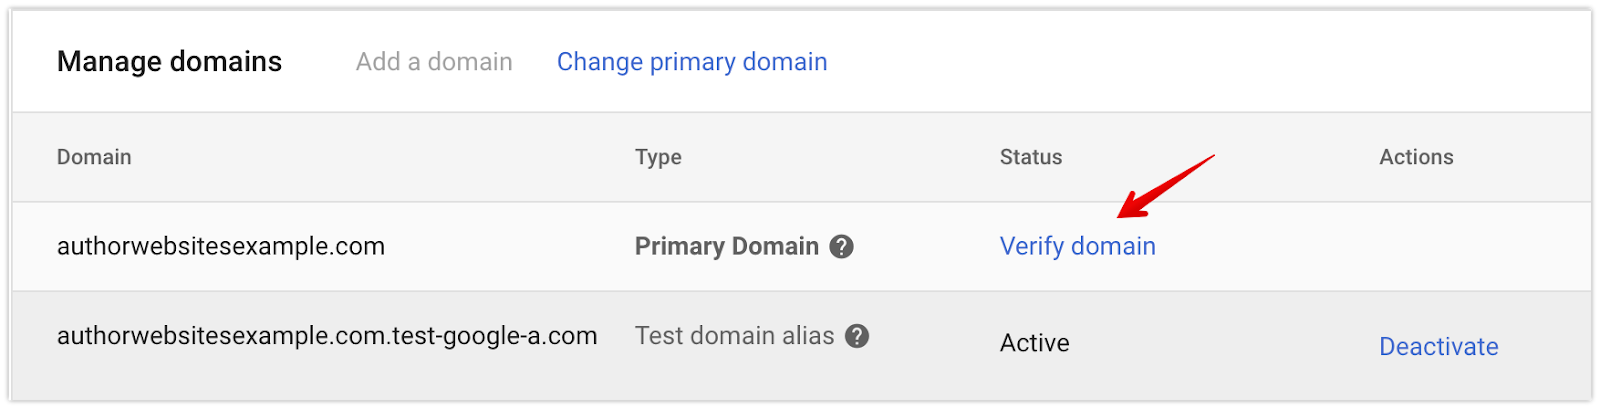This screenshot has height=409, width=1600.
Task: Select the Actions column header
Action: pos(1416,157)
